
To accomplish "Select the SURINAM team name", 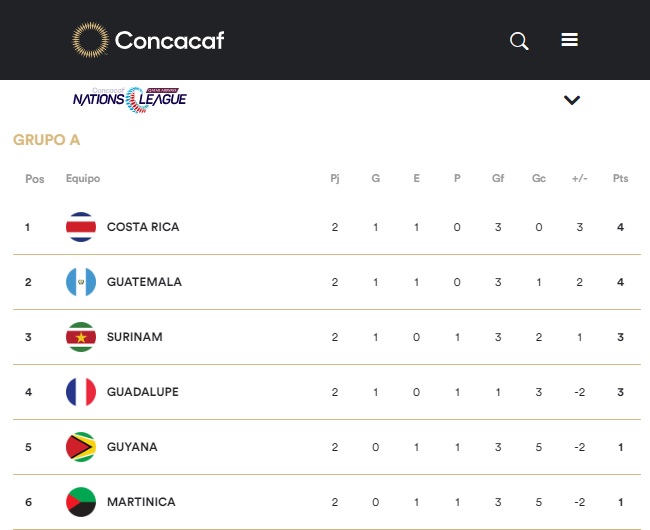I will pyautogui.click(x=134, y=337).
